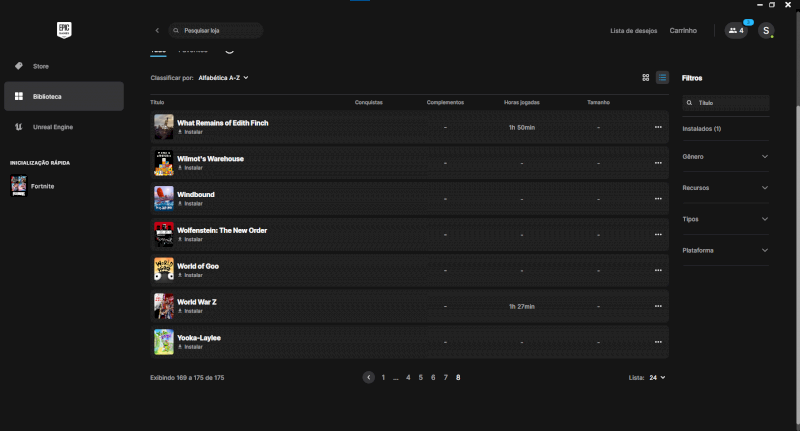The height and width of the screenshot is (431, 800).
Task: Click the World War Z 1h 27min value
Action: (521, 307)
